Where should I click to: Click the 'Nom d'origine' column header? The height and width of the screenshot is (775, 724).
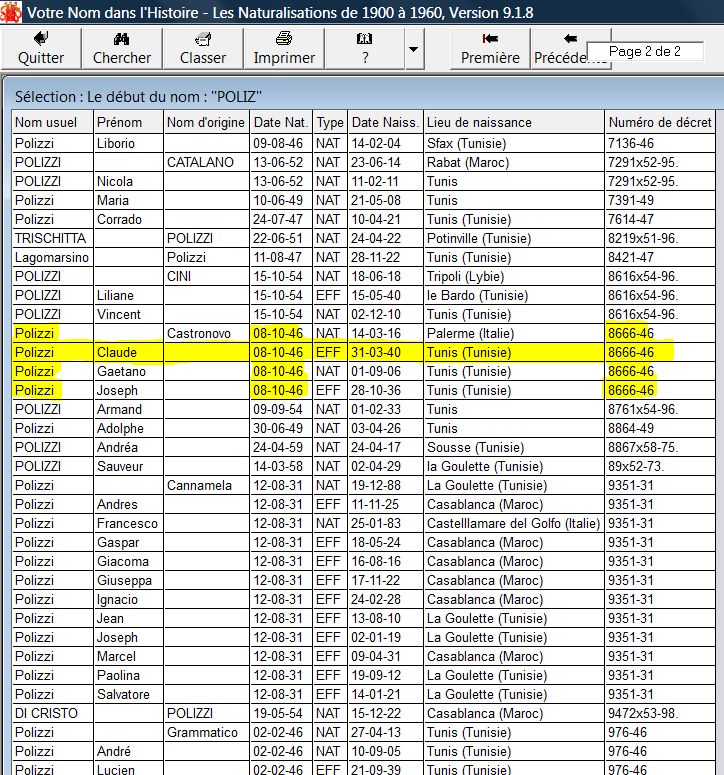pyautogui.click(x=206, y=122)
